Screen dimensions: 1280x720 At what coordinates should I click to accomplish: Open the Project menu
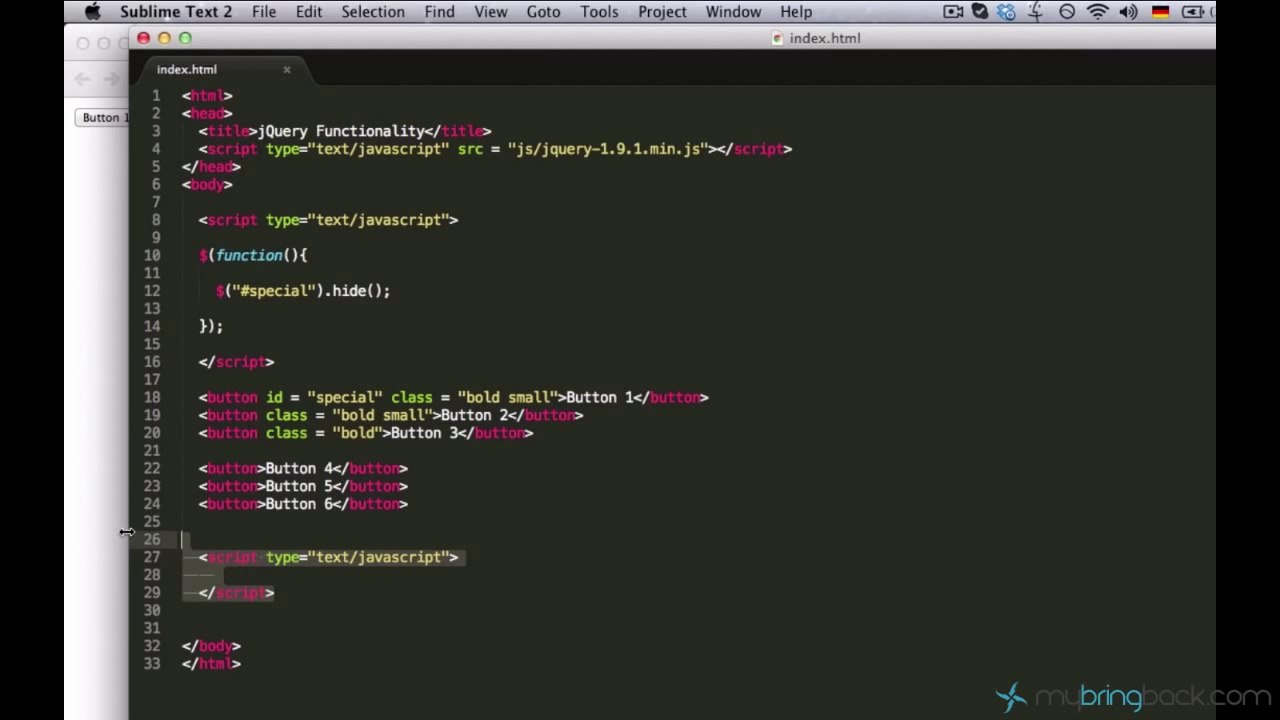click(x=662, y=12)
